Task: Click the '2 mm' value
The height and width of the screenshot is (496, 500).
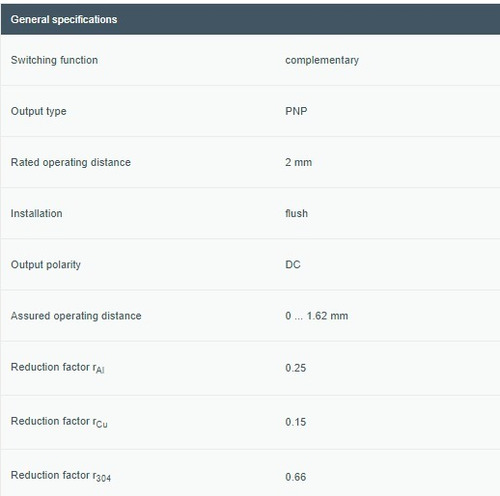Action: [x=298, y=162]
